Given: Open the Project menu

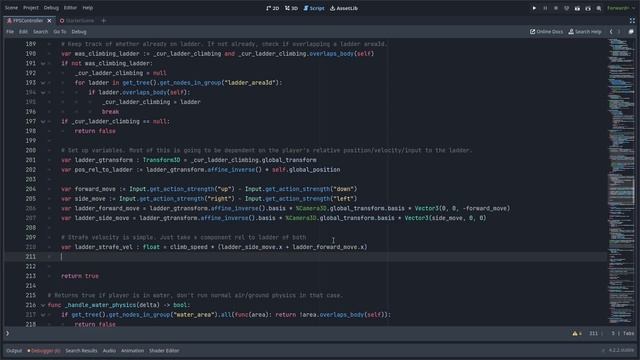Looking at the screenshot, I should coord(31,8).
